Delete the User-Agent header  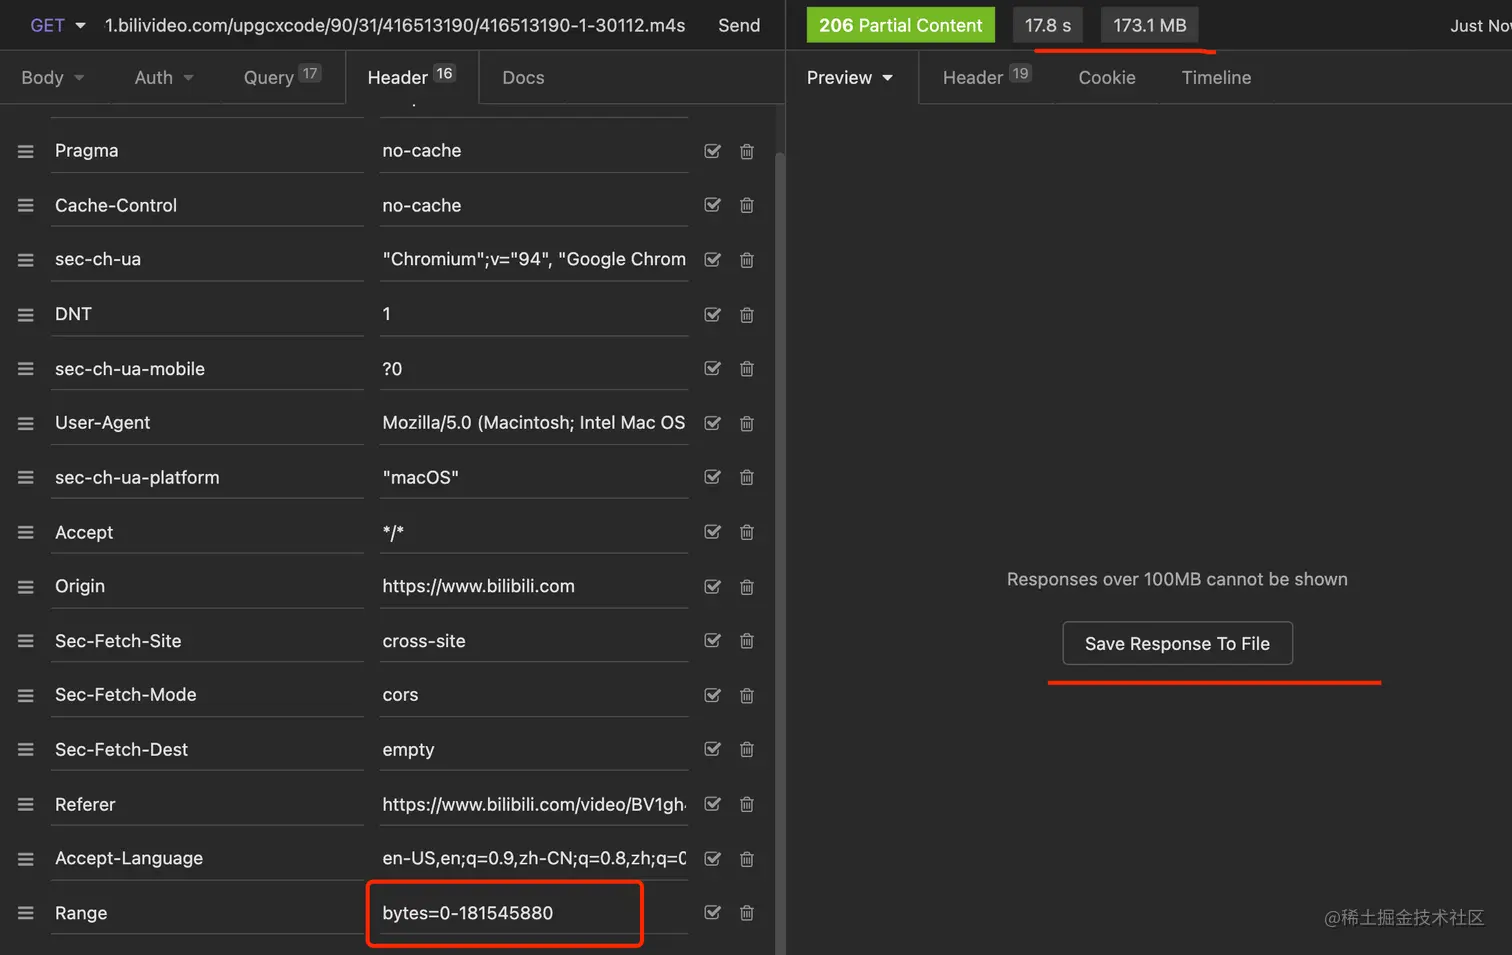pos(746,424)
